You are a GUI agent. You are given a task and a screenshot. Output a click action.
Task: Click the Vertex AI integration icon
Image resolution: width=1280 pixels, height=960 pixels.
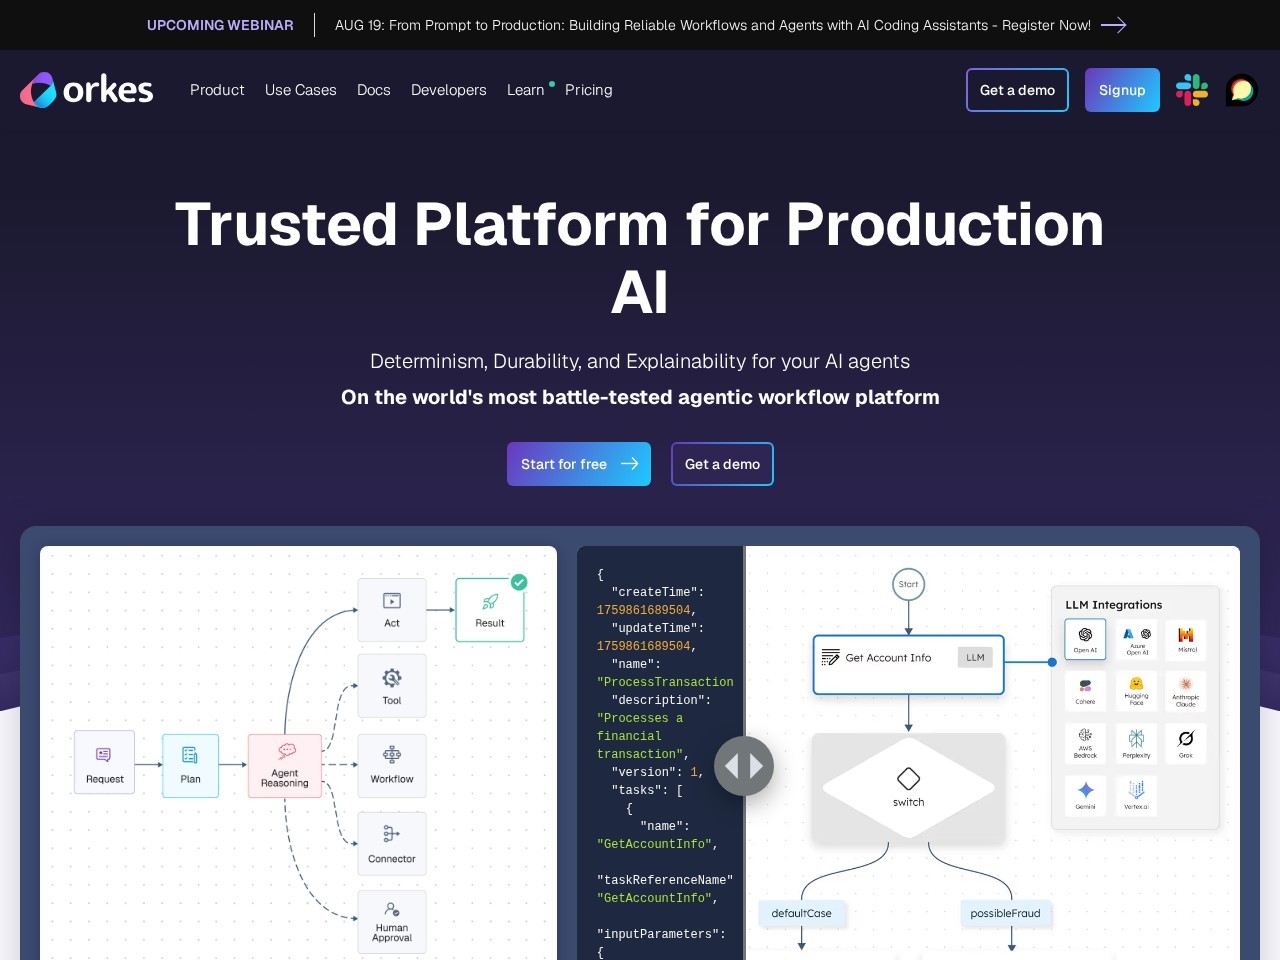(1137, 796)
